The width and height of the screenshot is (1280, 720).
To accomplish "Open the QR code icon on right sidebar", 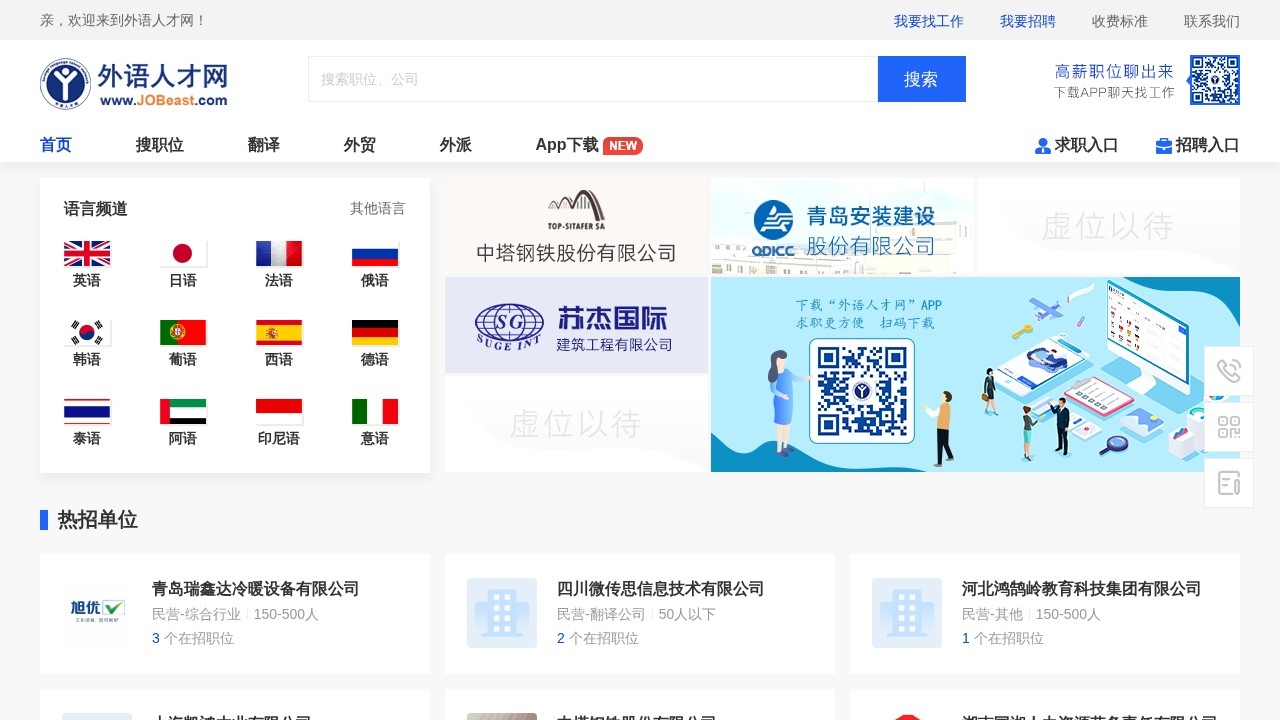I will pos(1229,427).
